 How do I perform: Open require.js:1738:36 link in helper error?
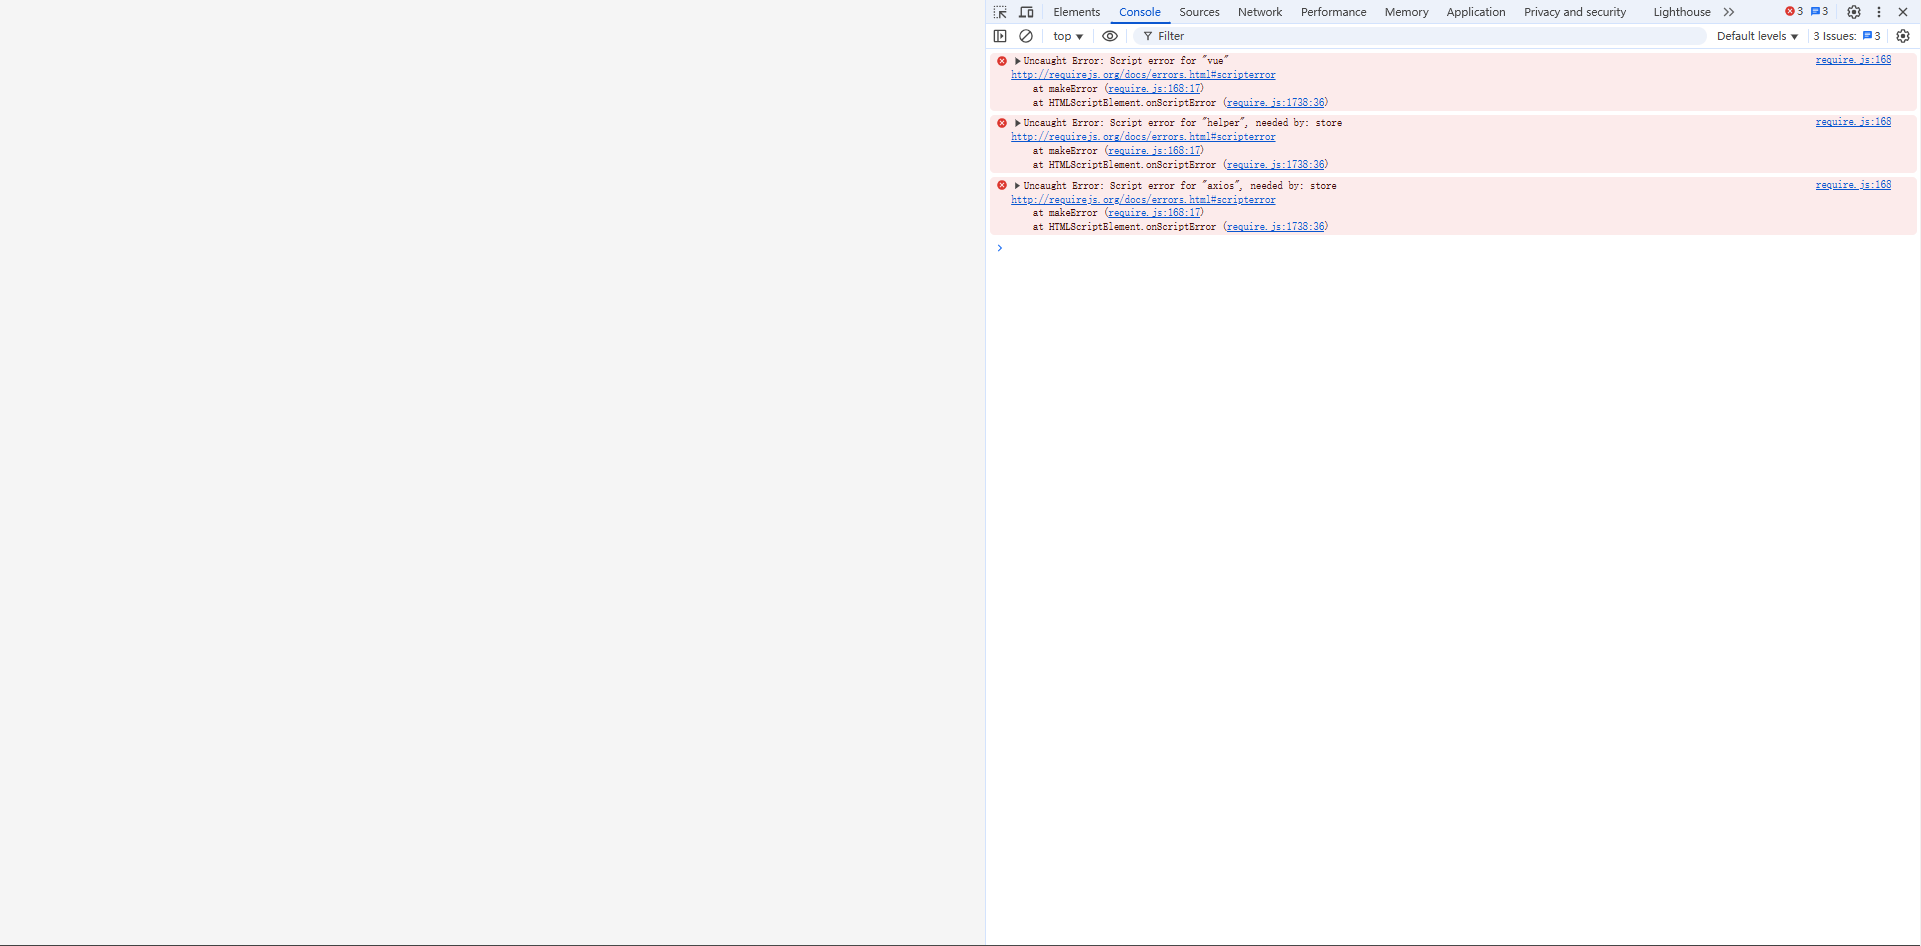[1275, 165]
